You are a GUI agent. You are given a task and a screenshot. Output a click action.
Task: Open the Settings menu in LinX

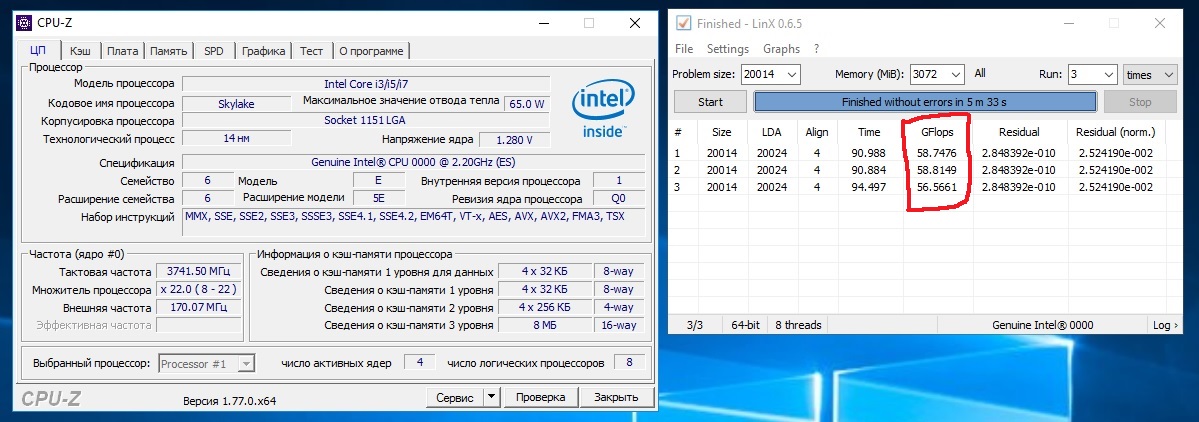click(x=728, y=49)
